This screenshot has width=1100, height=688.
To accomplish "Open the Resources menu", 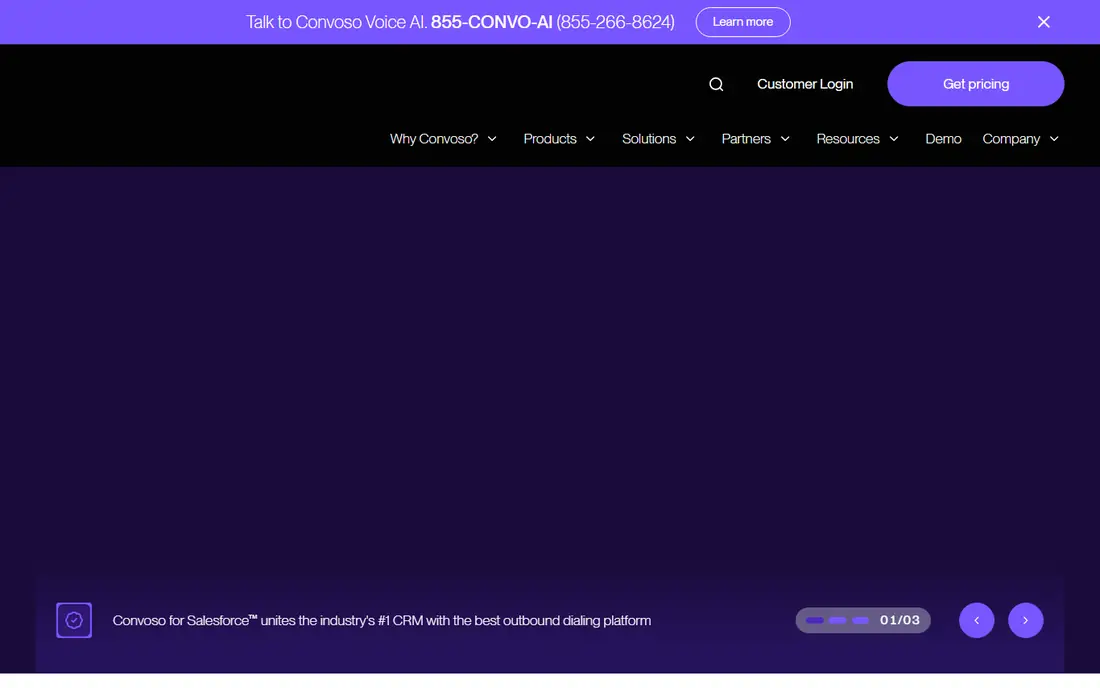I will point(847,139).
